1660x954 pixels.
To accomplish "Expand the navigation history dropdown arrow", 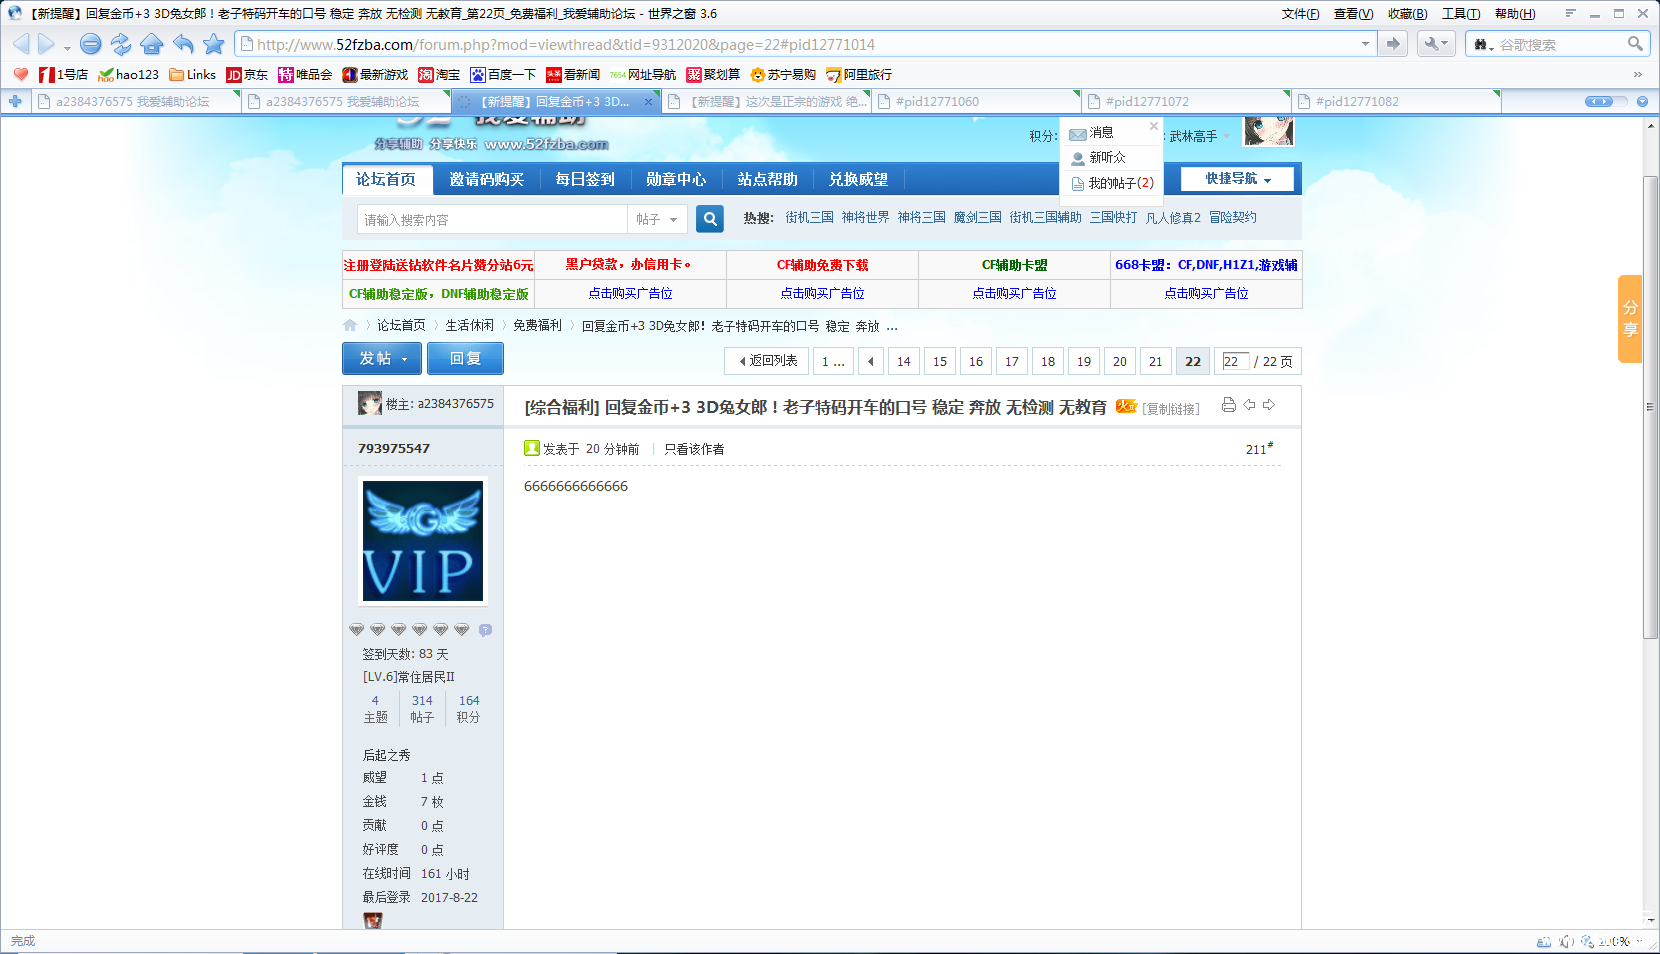I will tap(67, 48).
